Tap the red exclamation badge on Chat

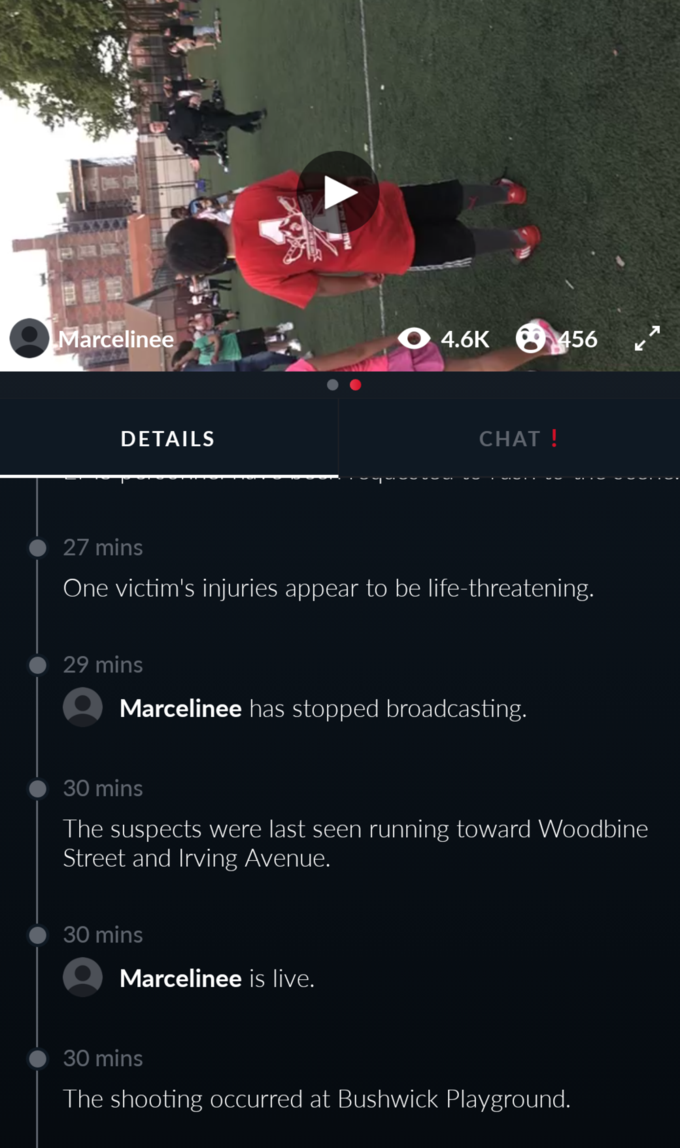[554, 438]
